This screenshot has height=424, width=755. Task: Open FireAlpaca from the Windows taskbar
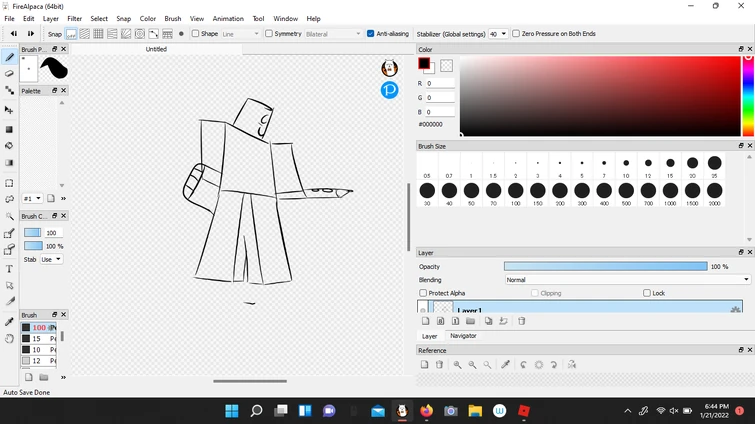pos(402,411)
